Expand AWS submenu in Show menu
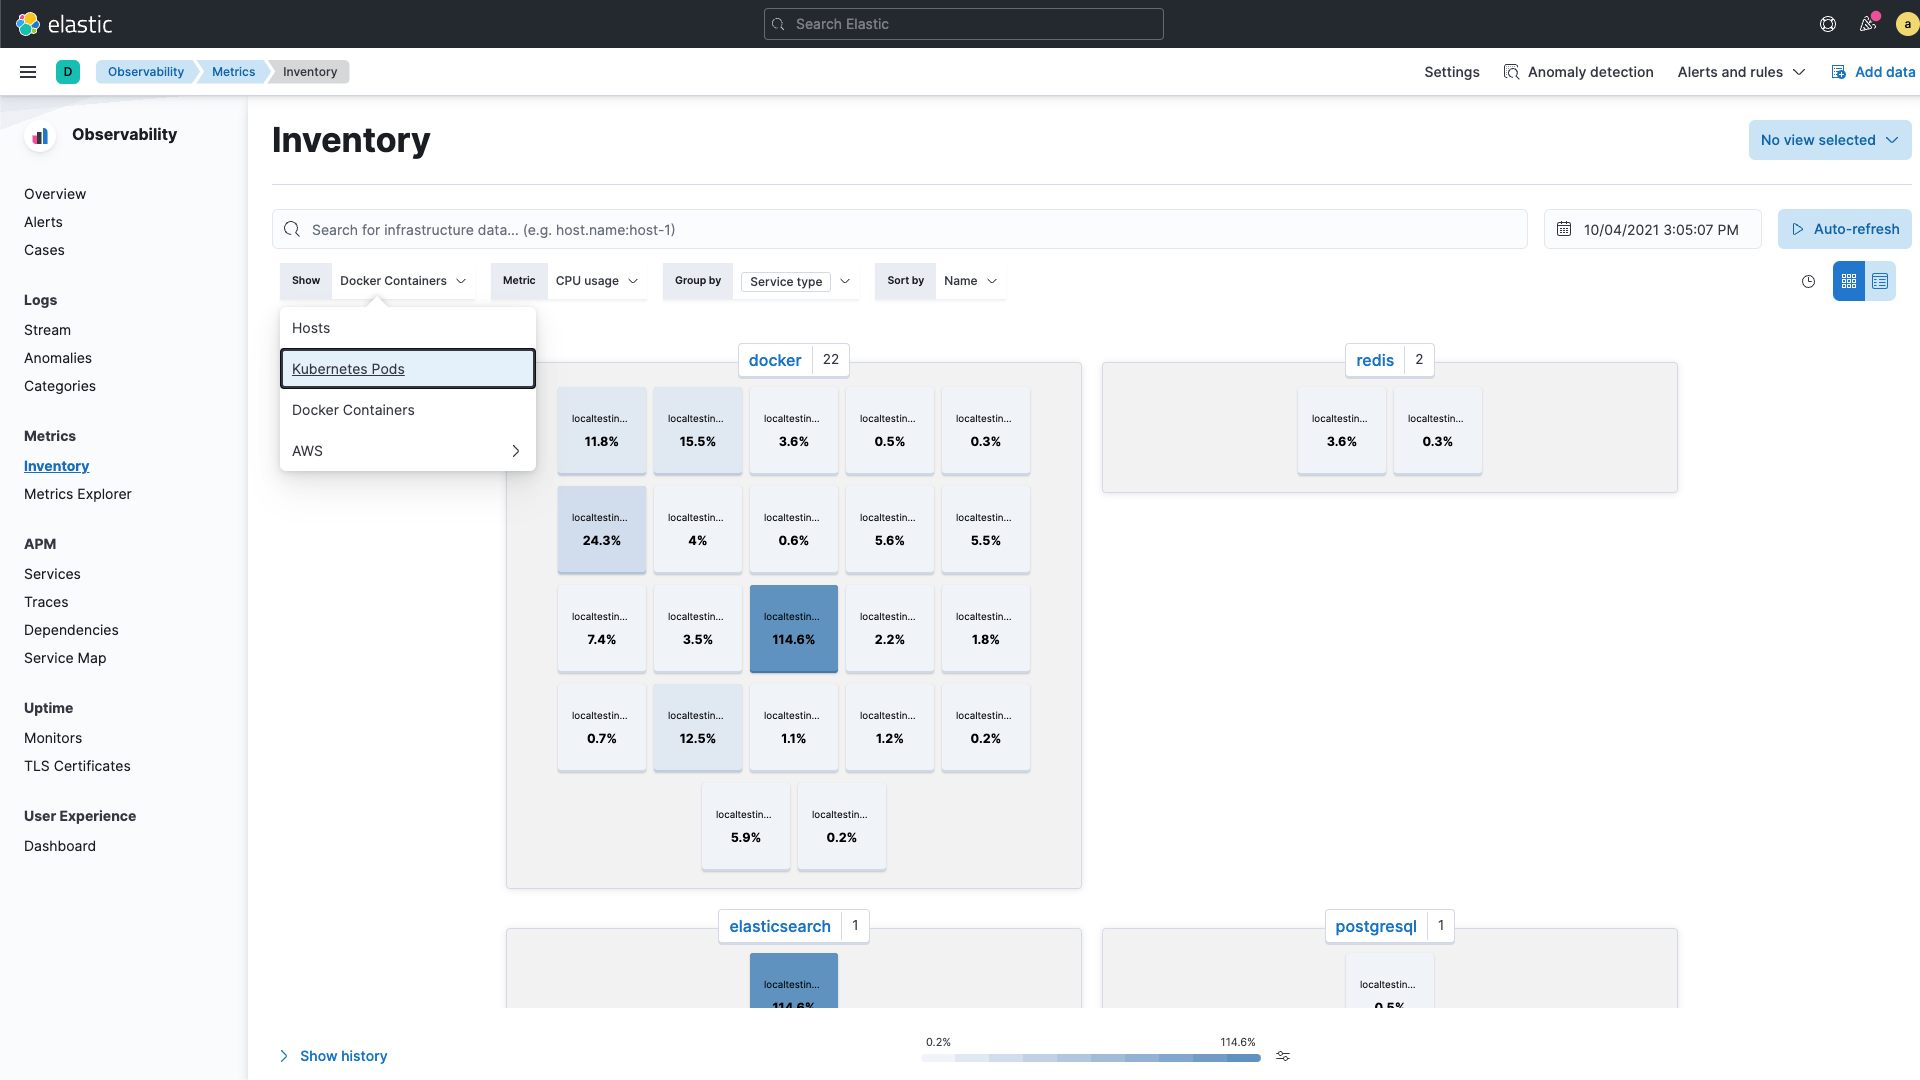The height and width of the screenshot is (1080, 1920). (x=407, y=451)
